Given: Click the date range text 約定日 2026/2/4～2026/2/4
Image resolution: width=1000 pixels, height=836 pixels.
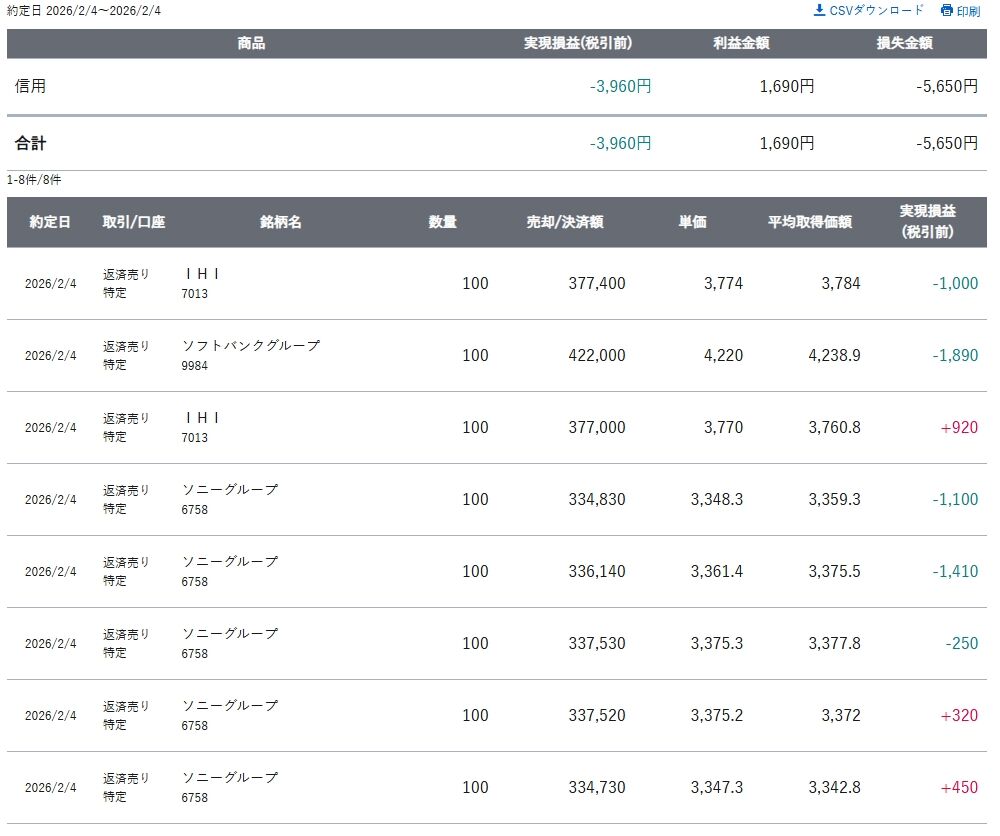Looking at the screenshot, I should point(83,10).
